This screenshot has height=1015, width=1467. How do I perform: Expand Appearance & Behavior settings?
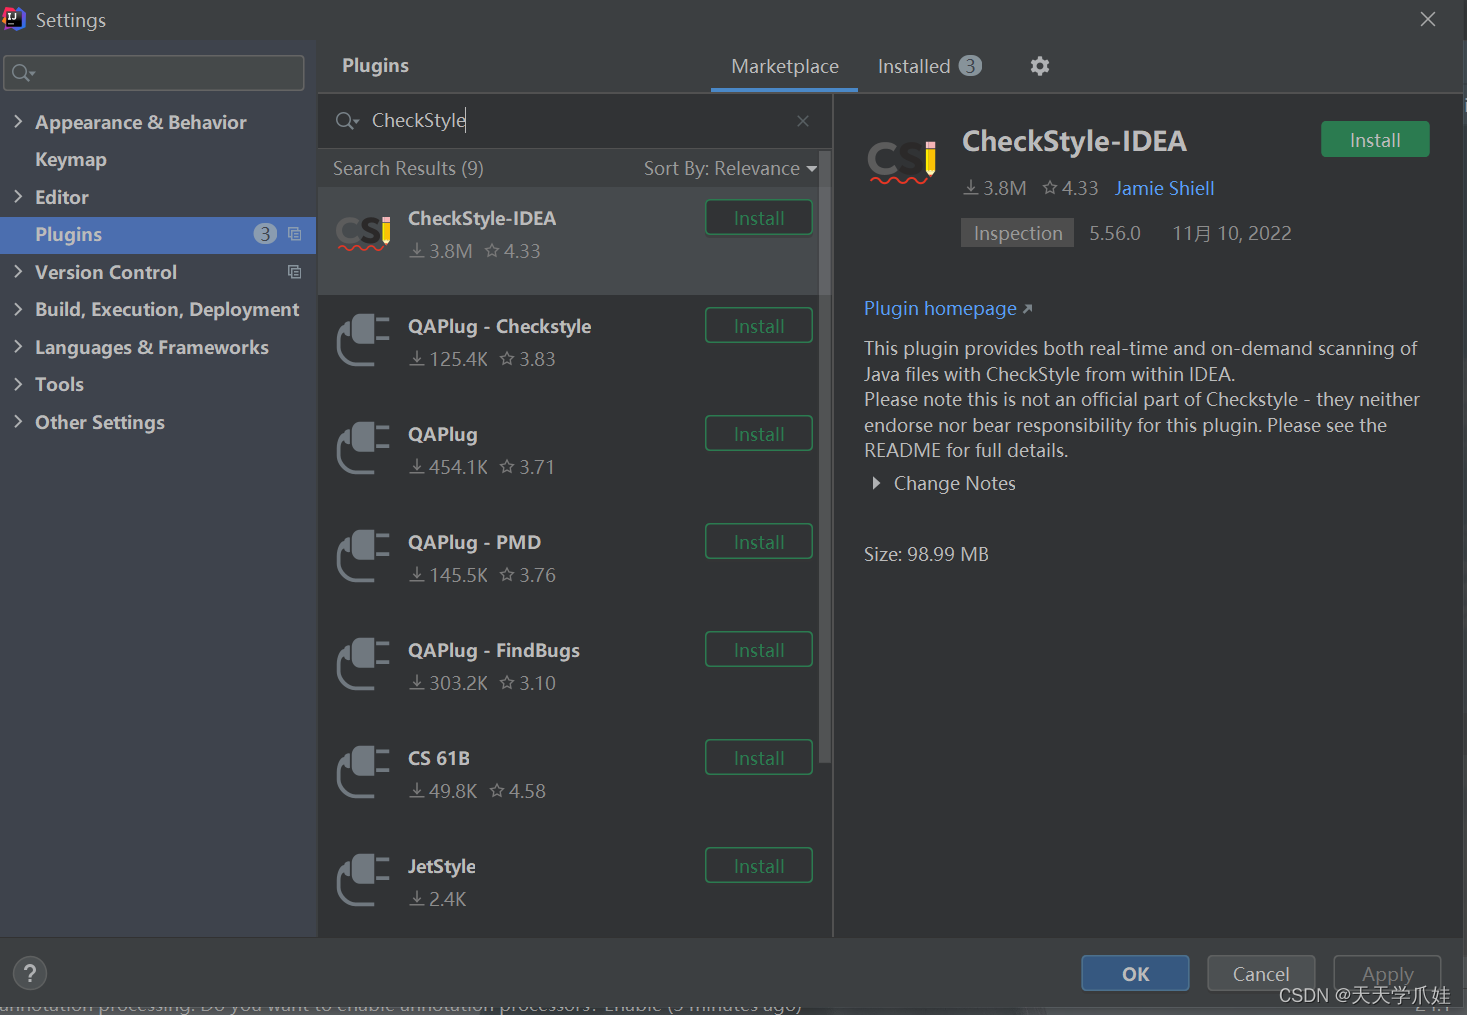(x=18, y=121)
